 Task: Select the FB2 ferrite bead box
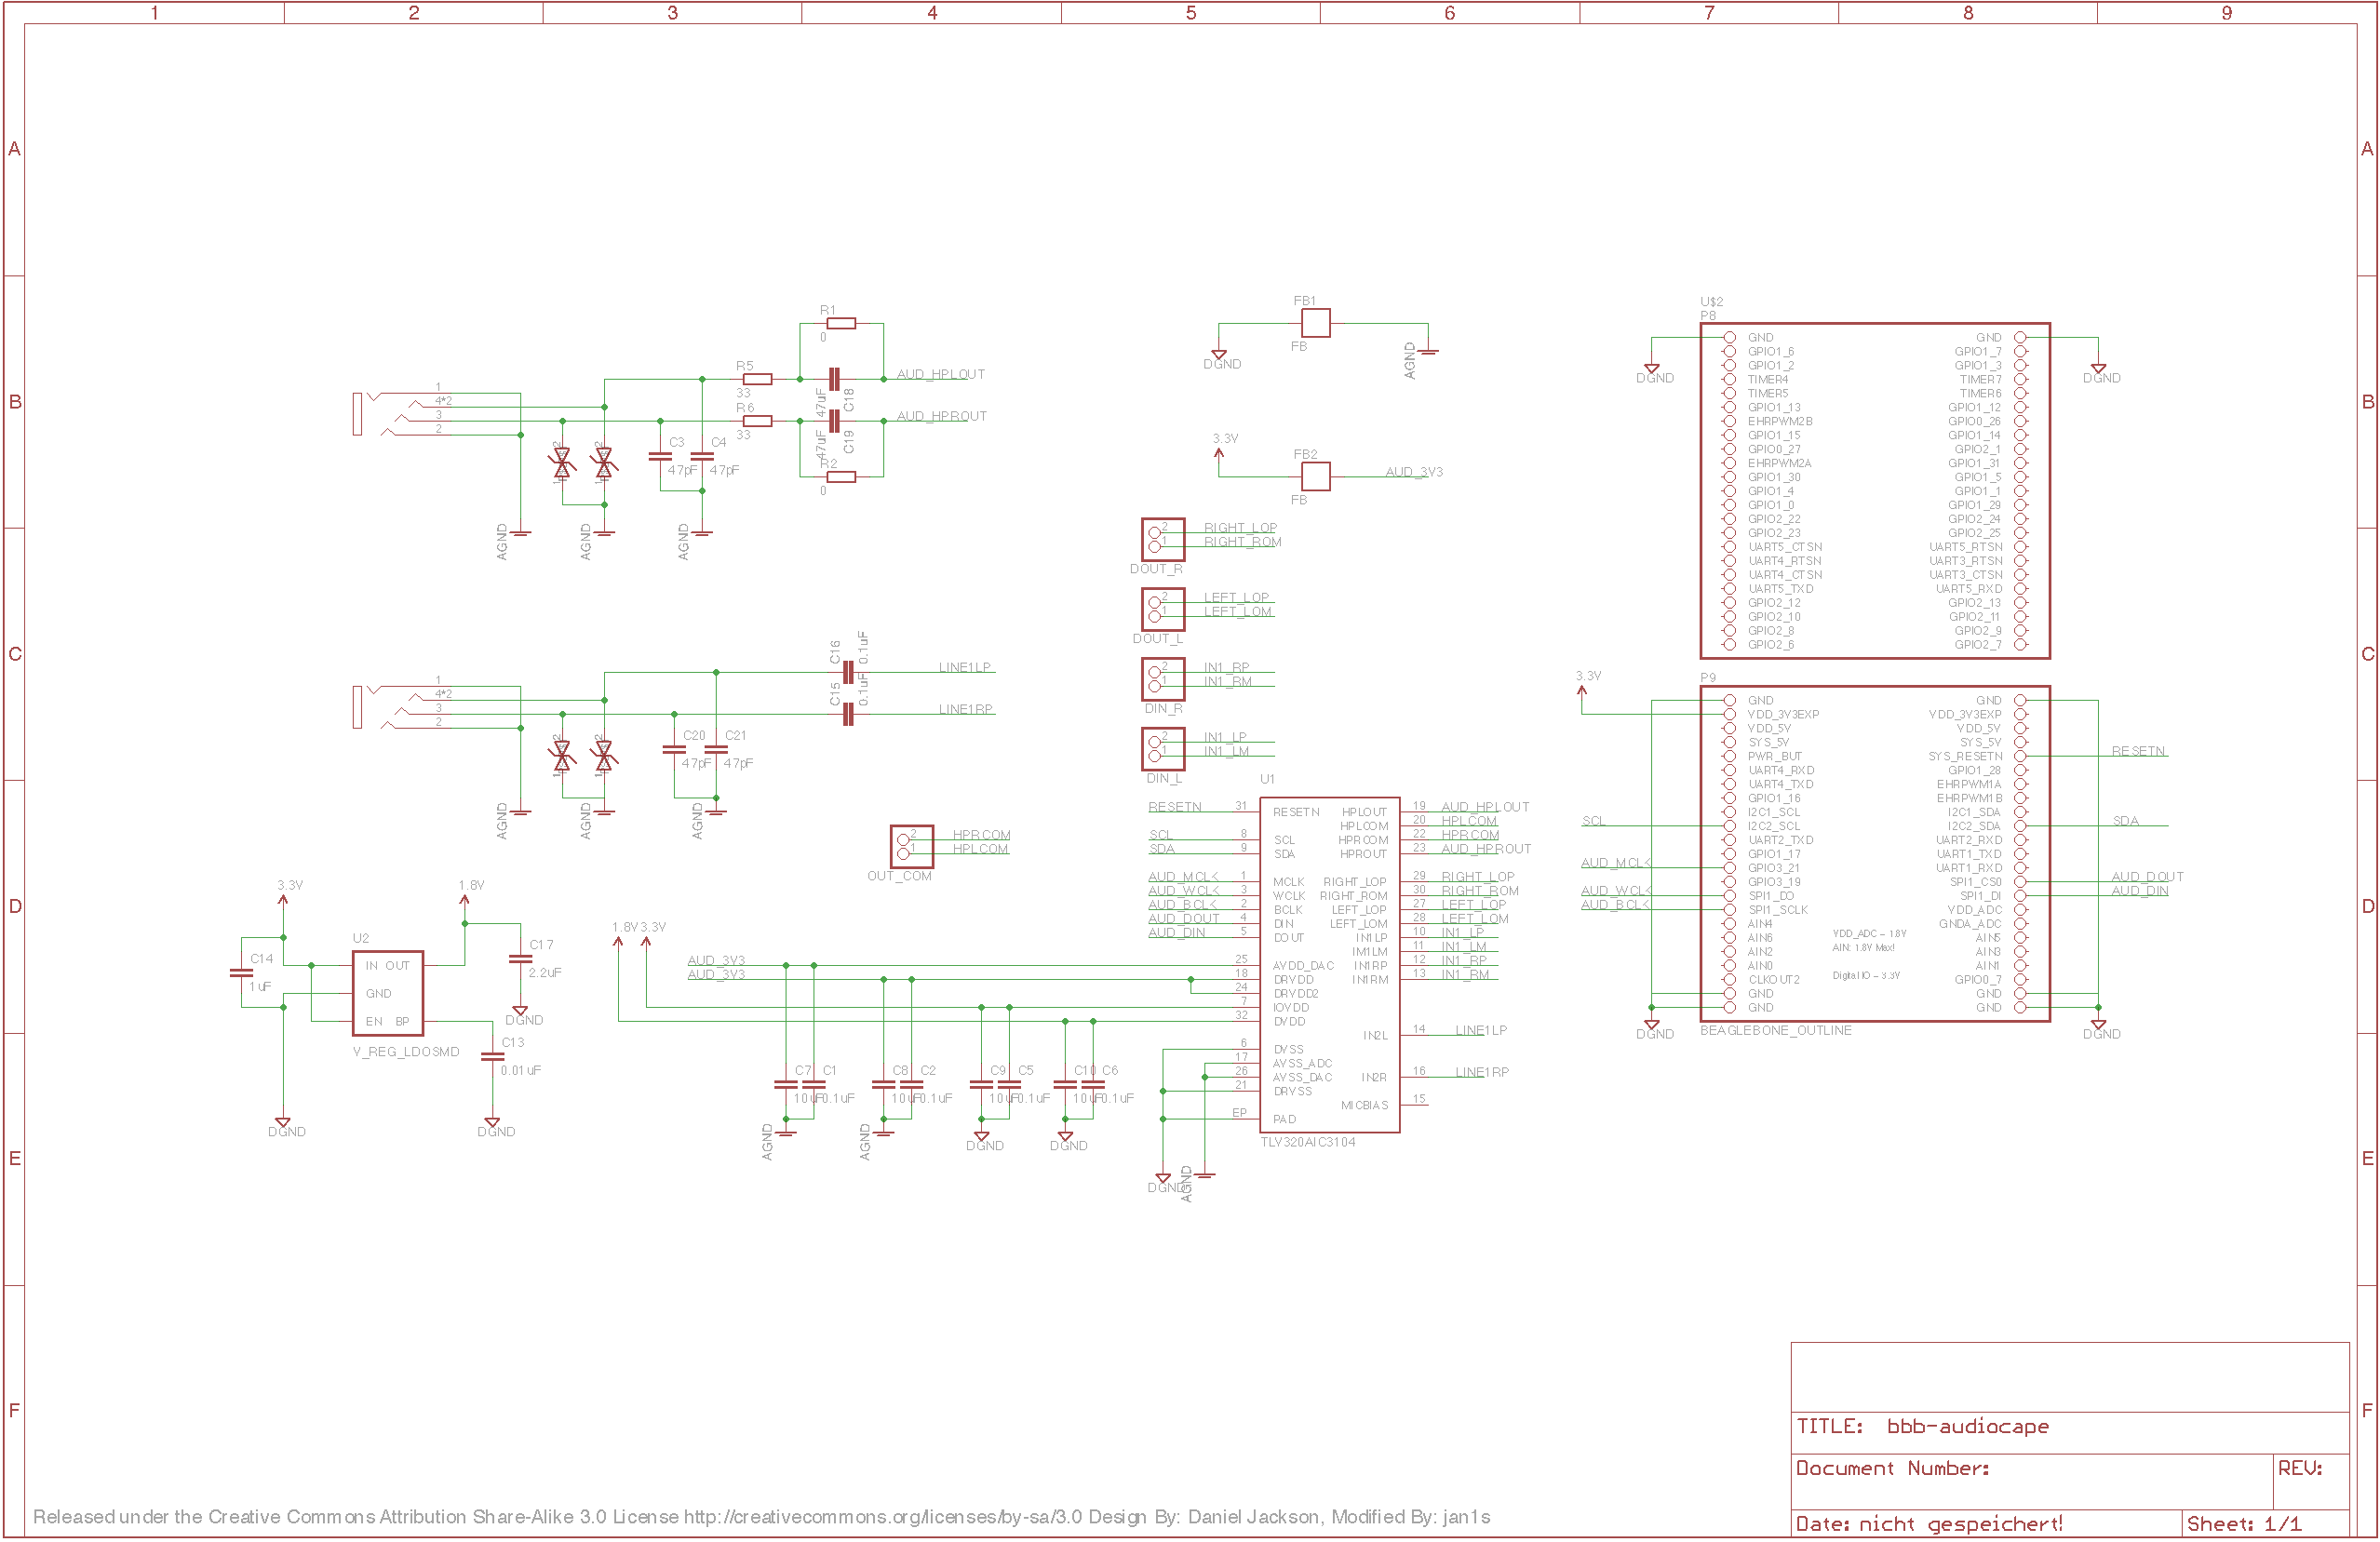coord(1315,476)
